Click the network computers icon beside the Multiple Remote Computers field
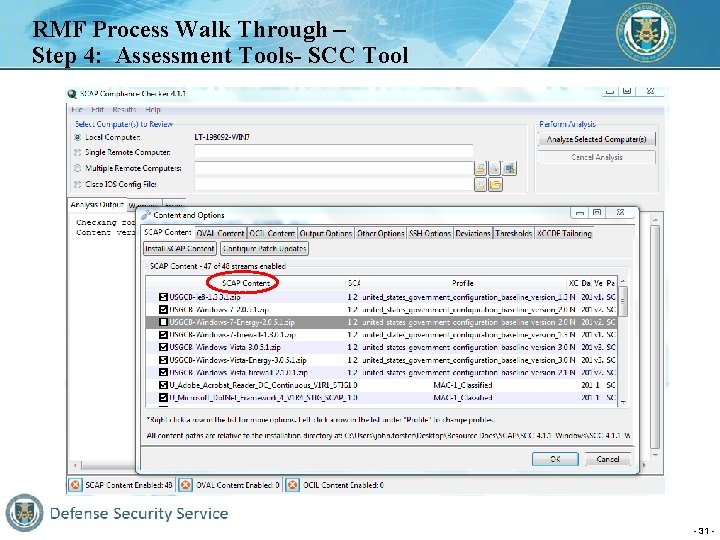The width and height of the screenshot is (720, 540). click(x=509, y=169)
